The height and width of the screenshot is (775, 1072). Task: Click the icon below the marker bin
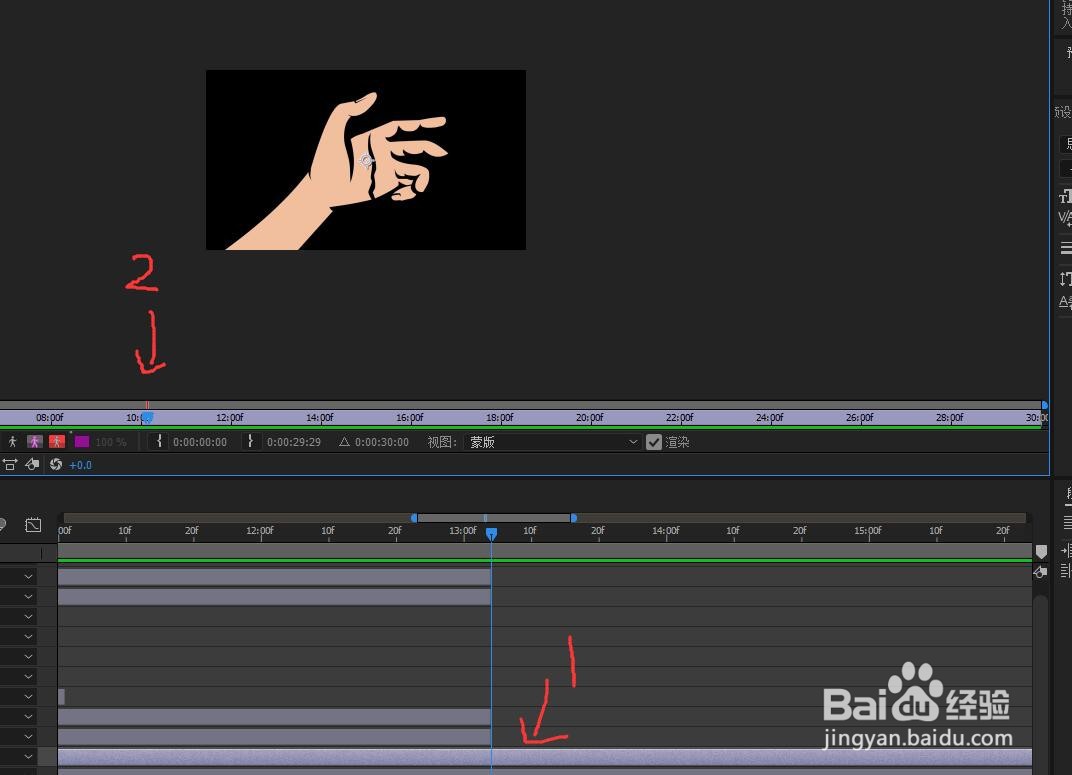[1041, 573]
